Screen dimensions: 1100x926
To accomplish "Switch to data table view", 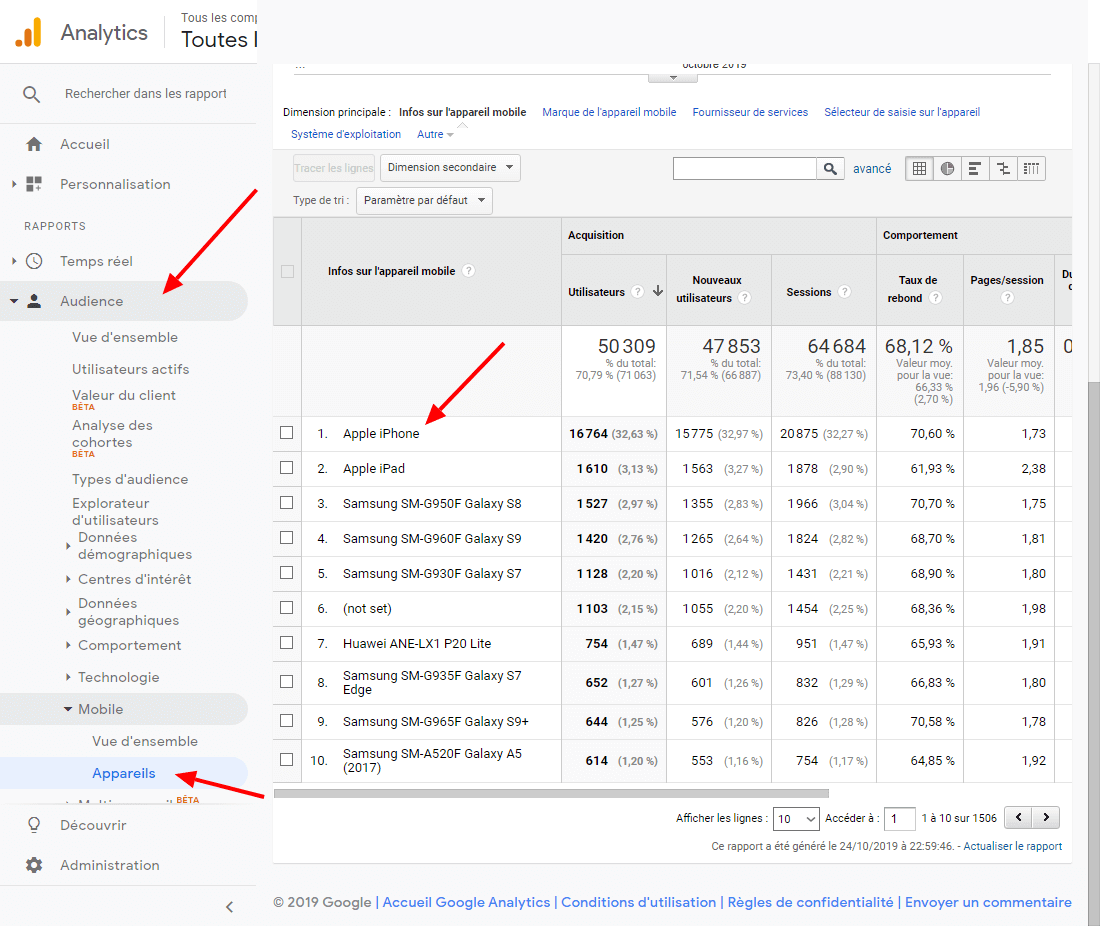I will pyautogui.click(x=919, y=168).
